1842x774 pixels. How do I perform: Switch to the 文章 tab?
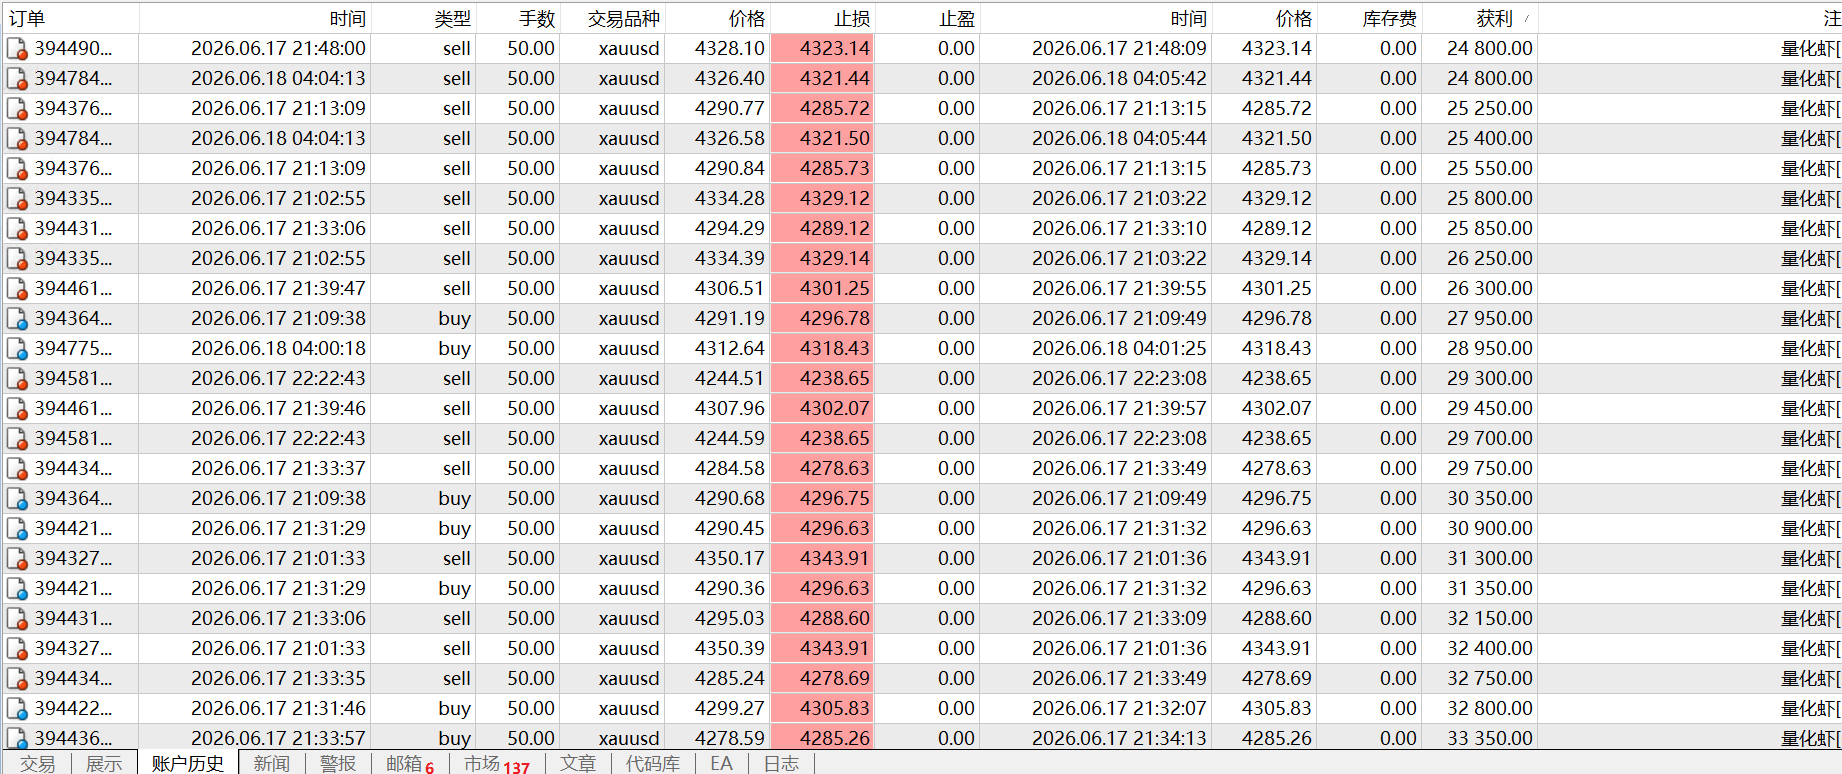[x=577, y=763]
